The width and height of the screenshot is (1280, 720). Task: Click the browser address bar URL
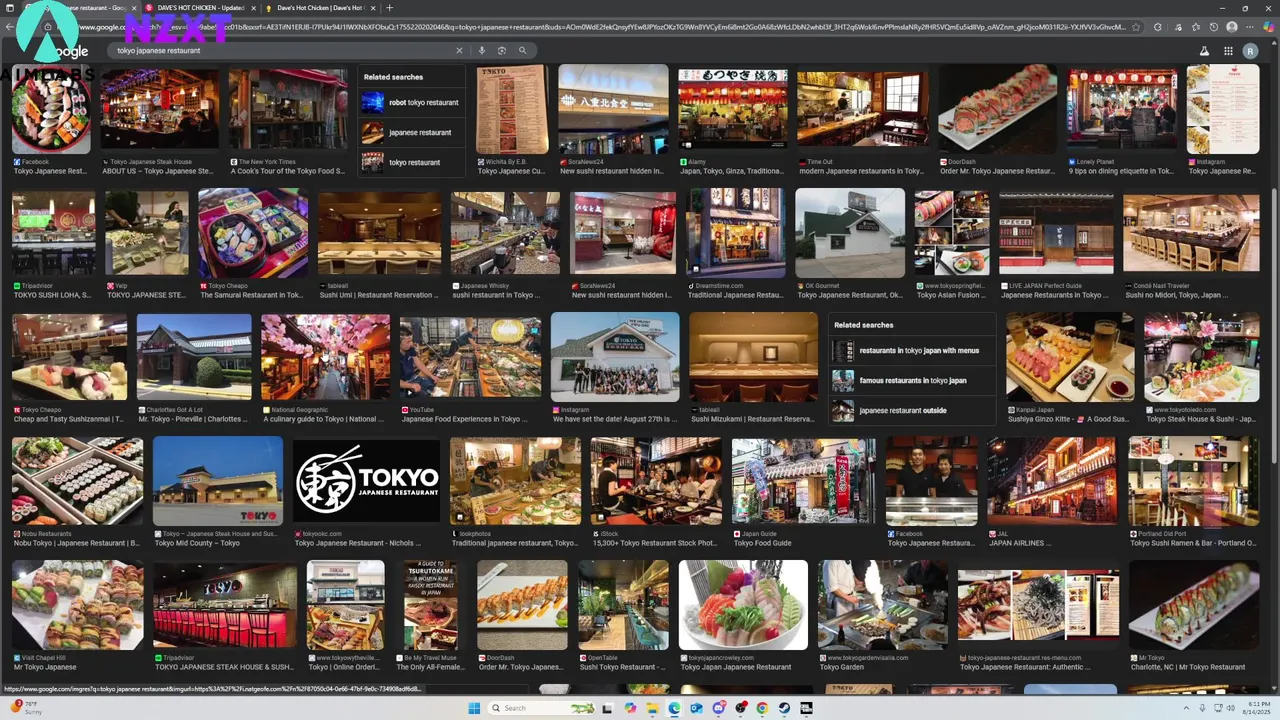click(x=610, y=27)
